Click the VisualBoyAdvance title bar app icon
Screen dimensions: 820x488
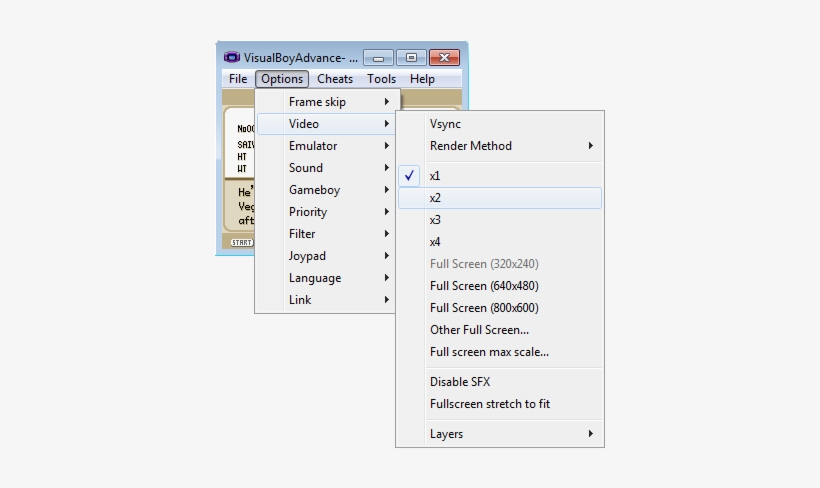pos(231,57)
